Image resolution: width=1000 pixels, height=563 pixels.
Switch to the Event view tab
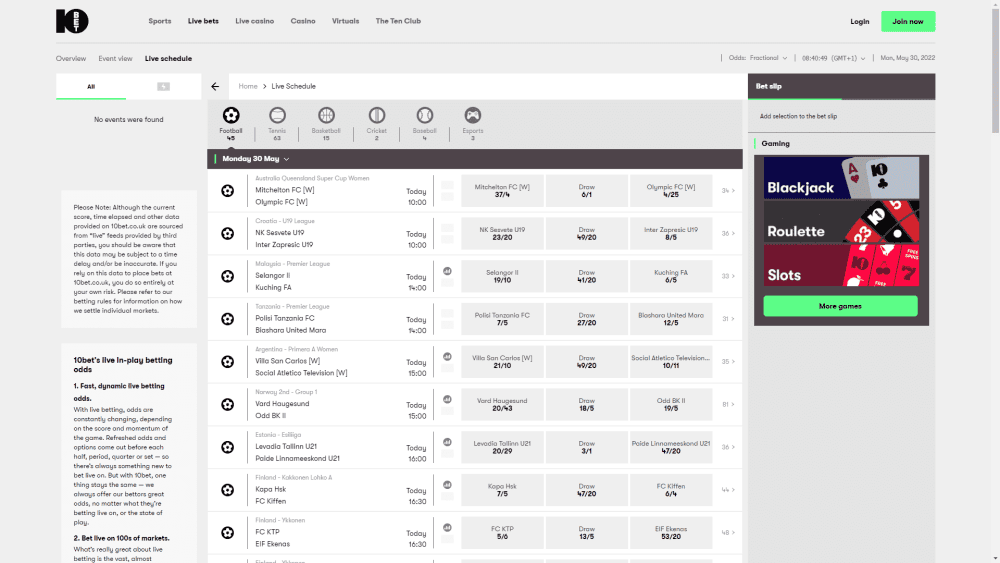(115, 59)
